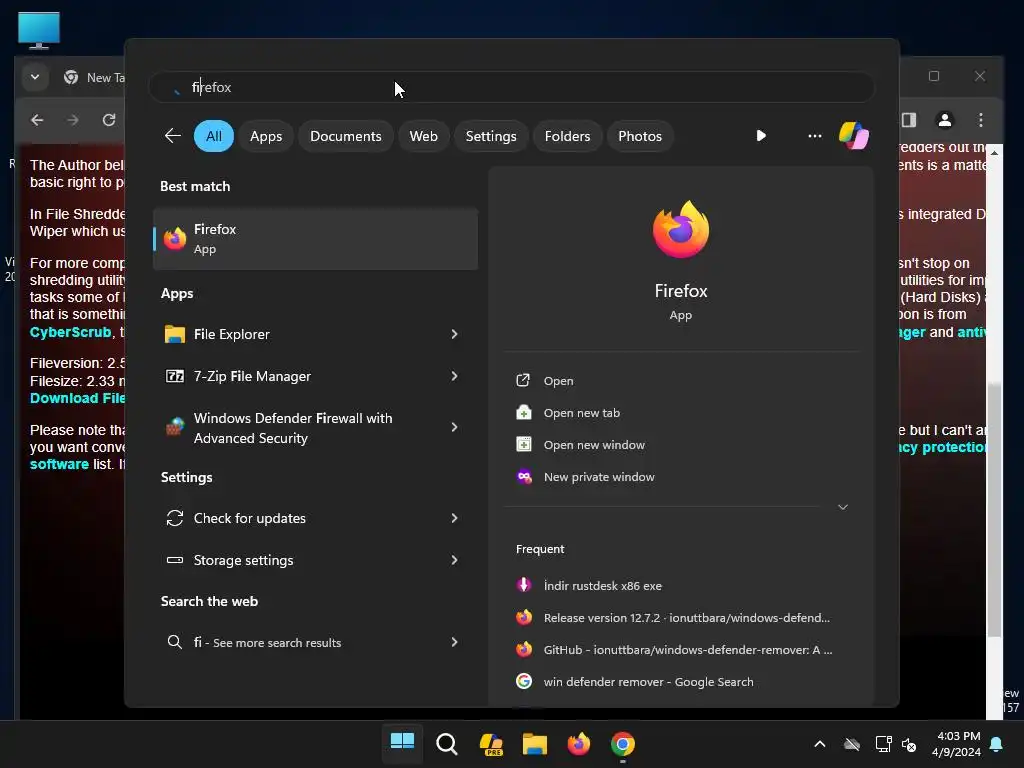Image resolution: width=1024 pixels, height=768 pixels.
Task: Click the 'software' link in Chrome page
Action: (x=59, y=464)
